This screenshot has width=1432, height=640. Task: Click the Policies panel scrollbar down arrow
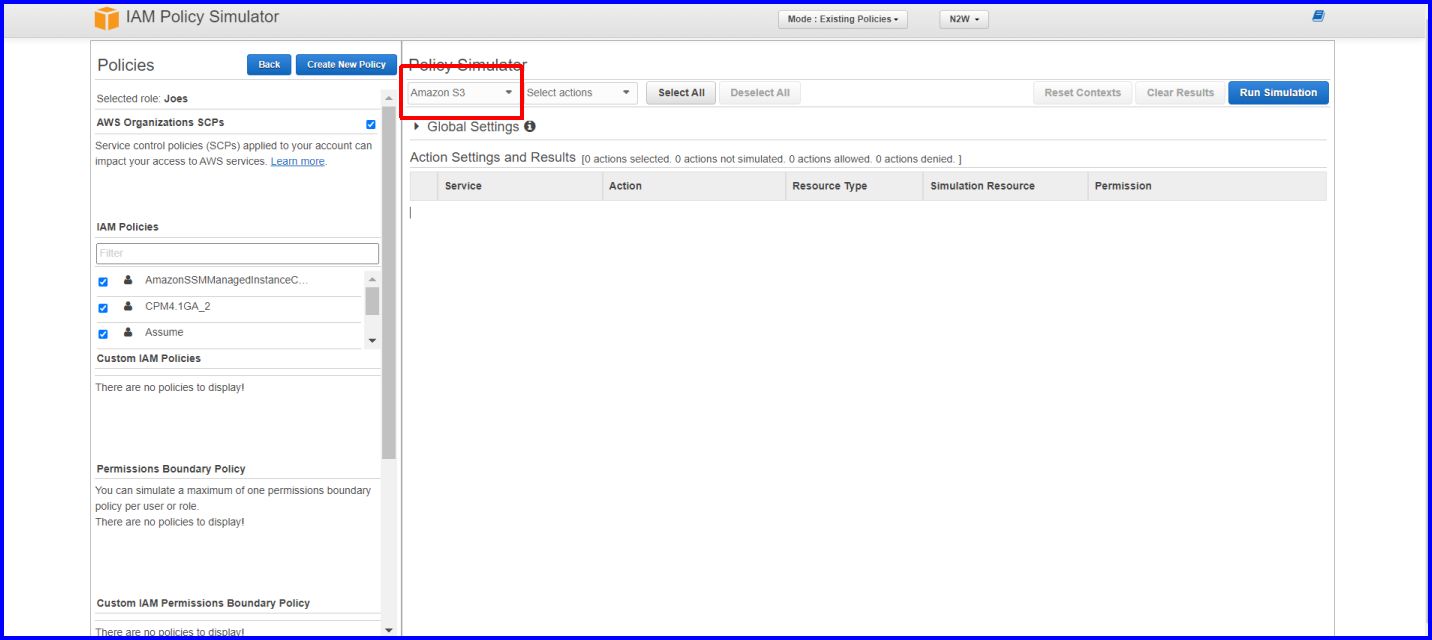389,630
